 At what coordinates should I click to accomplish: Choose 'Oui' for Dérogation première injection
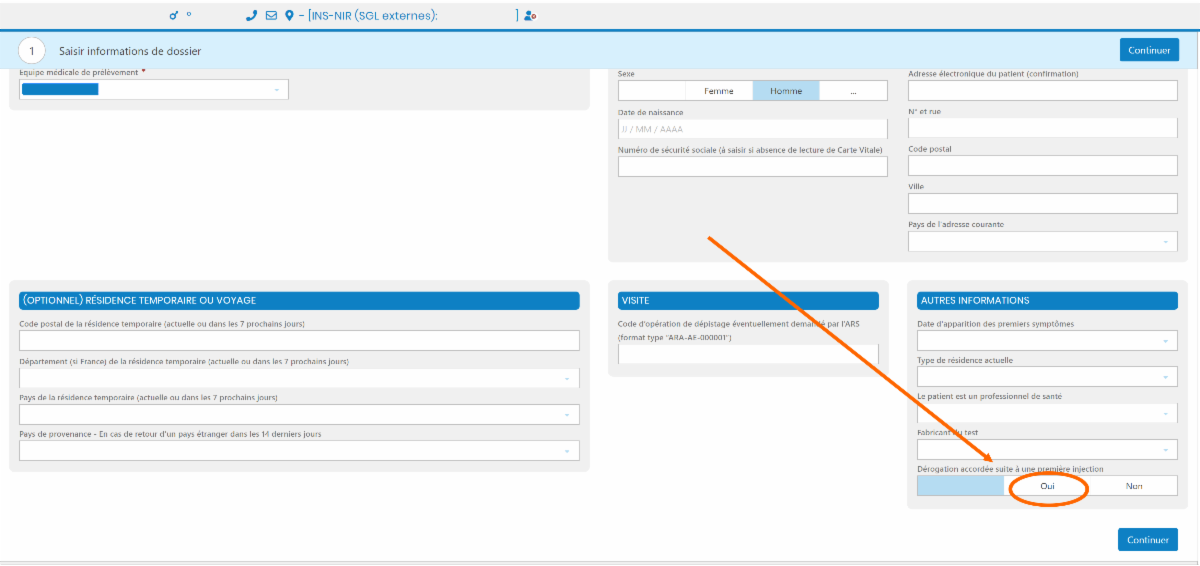coord(1047,486)
